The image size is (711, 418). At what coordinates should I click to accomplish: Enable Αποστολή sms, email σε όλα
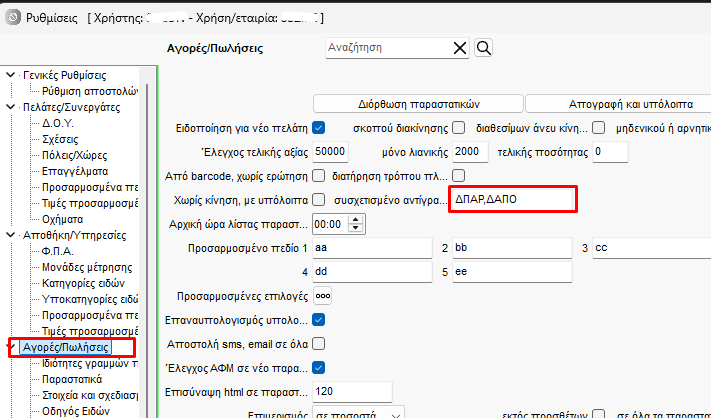(x=319, y=344)
